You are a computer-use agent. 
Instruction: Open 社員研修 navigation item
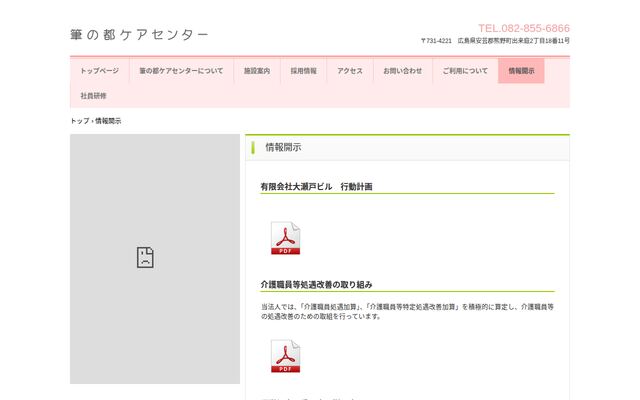[x=93, y=96]
